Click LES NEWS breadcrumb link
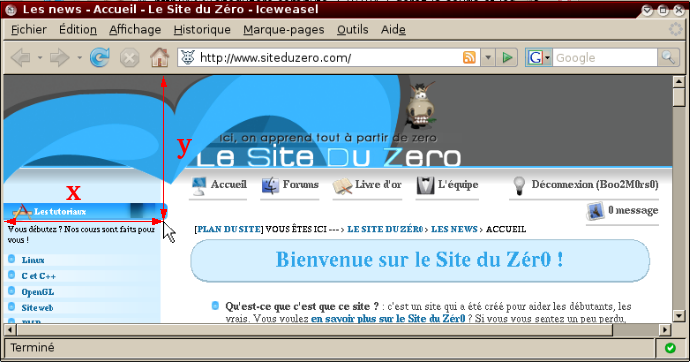The height and width of the screenshot is (362, 691). click(x=454, y=229)
